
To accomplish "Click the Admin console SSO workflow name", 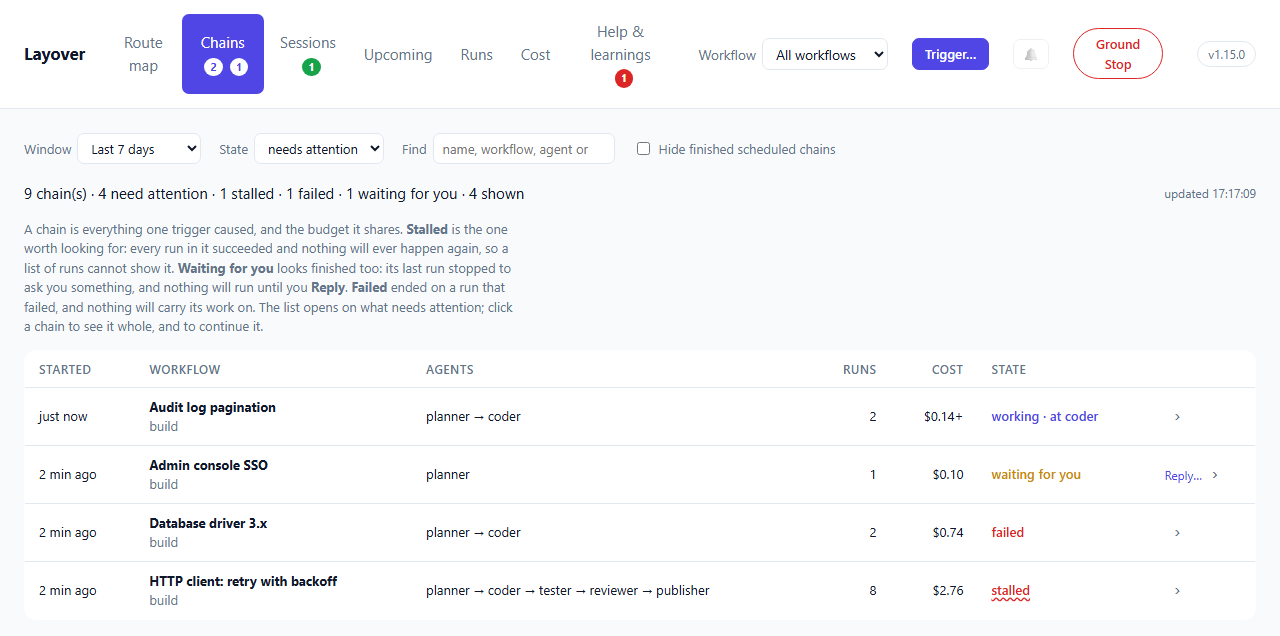I will coord(209,465).
